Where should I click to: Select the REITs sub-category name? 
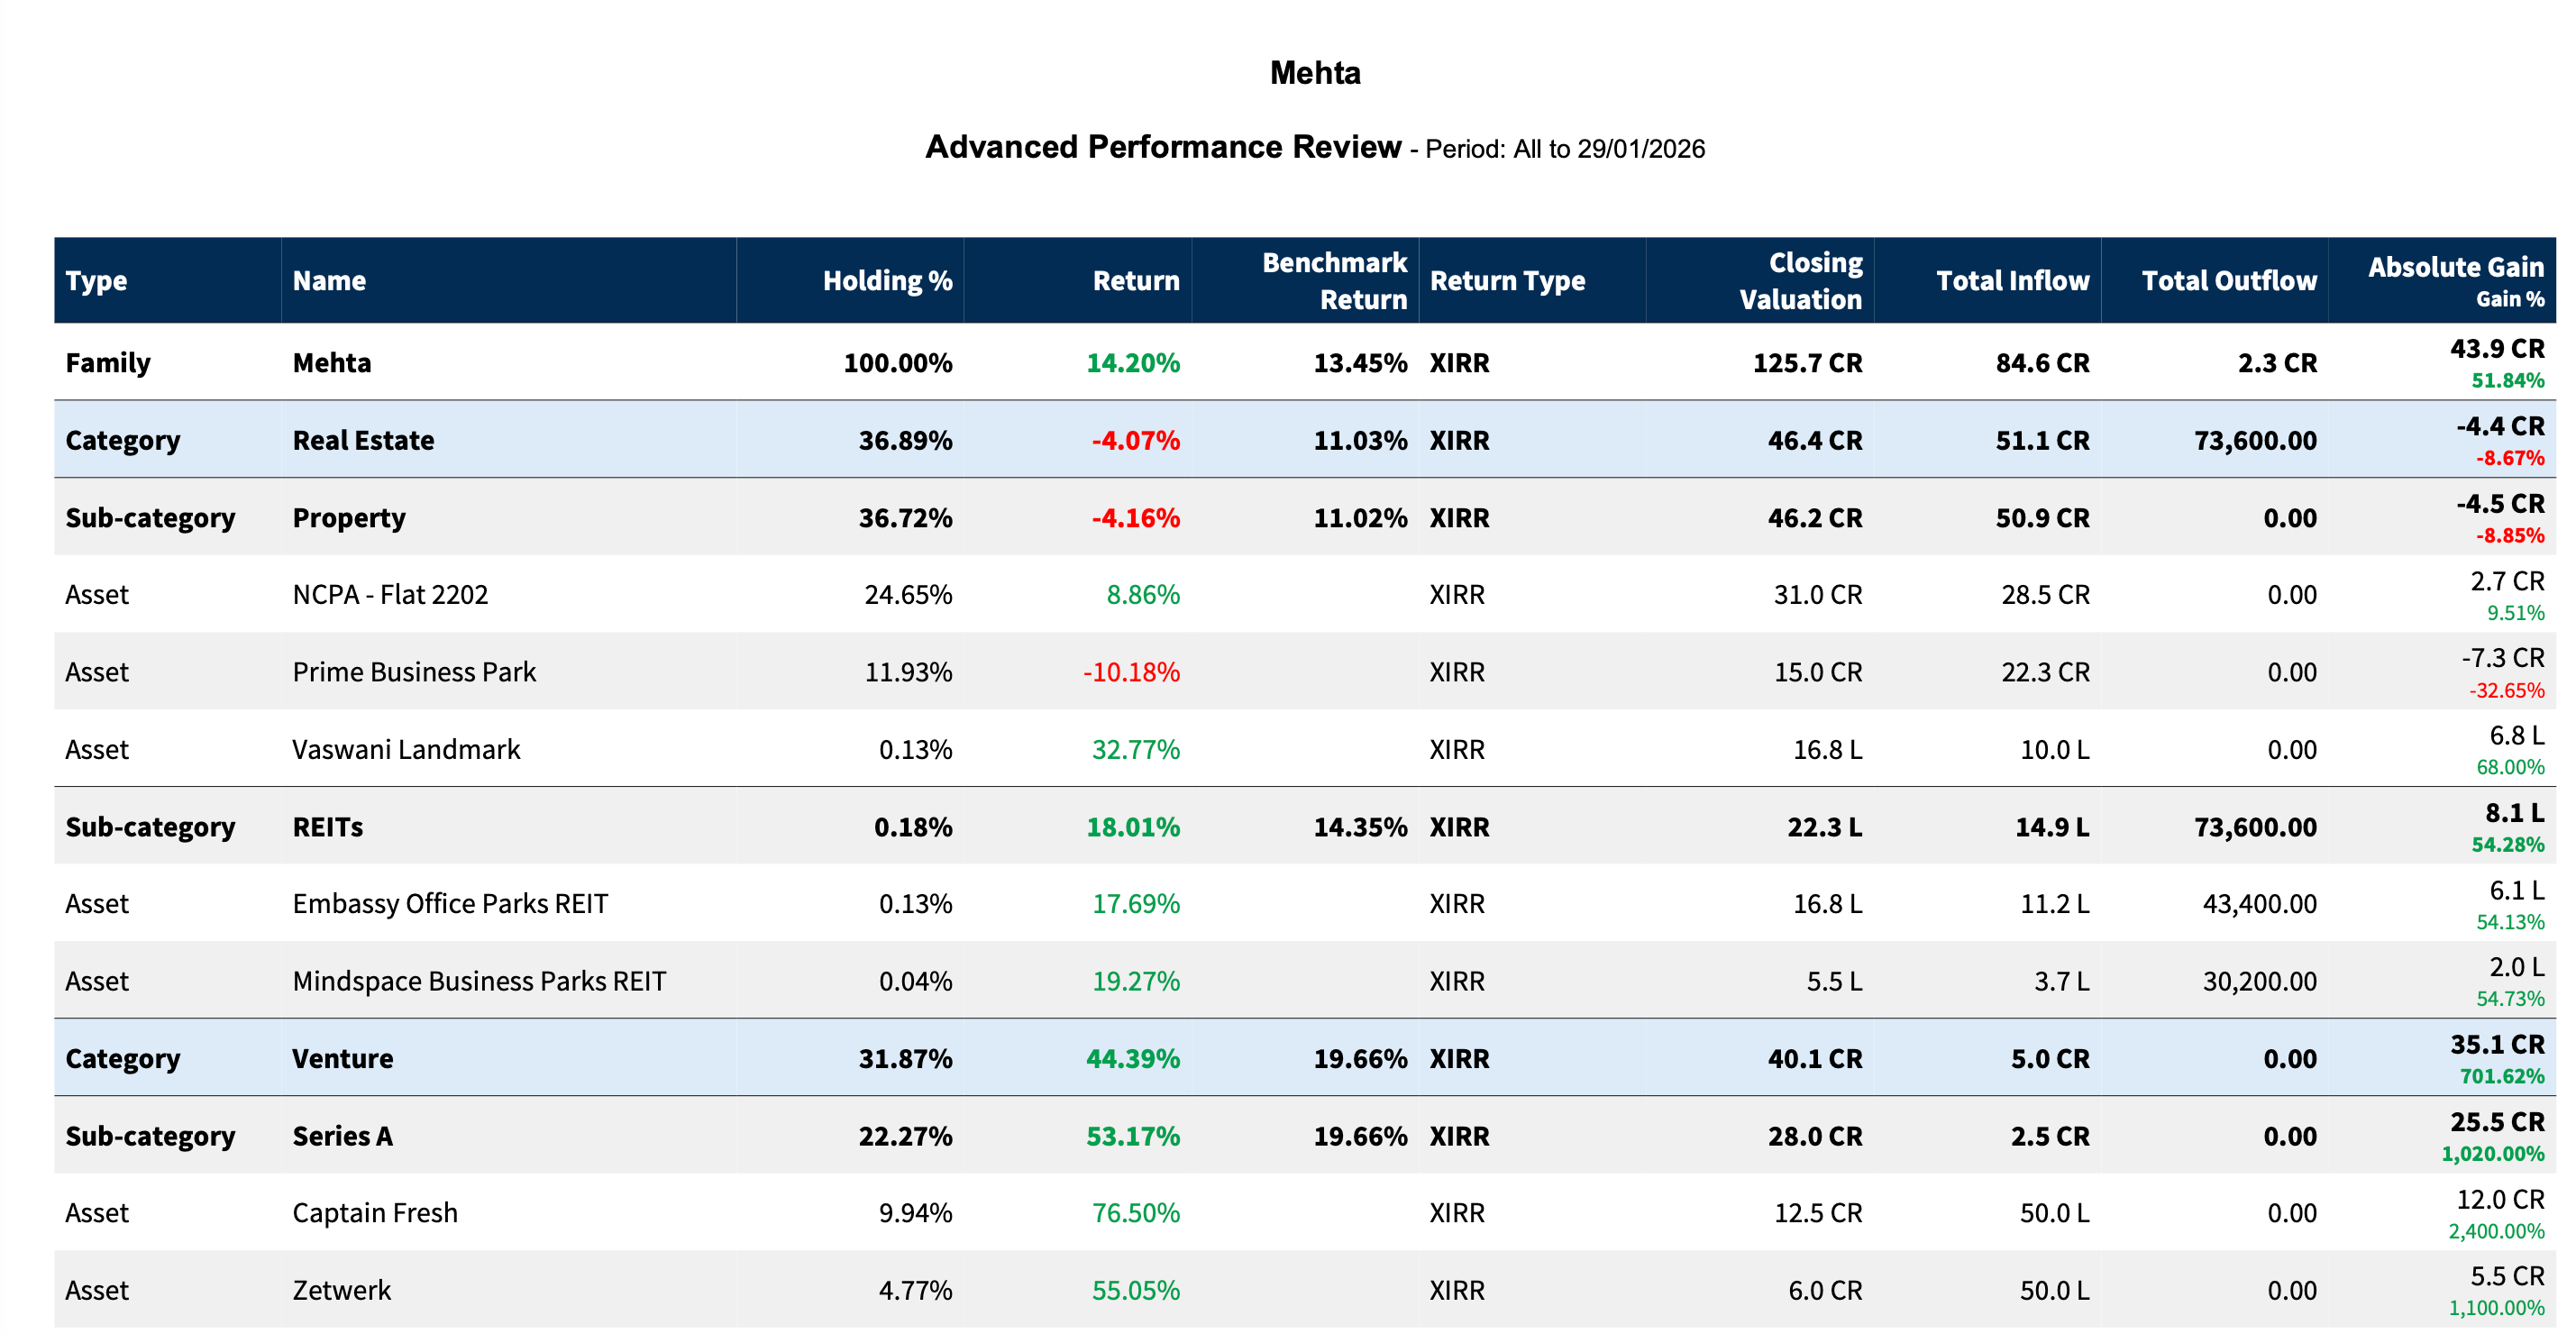[x=327, y=827]
